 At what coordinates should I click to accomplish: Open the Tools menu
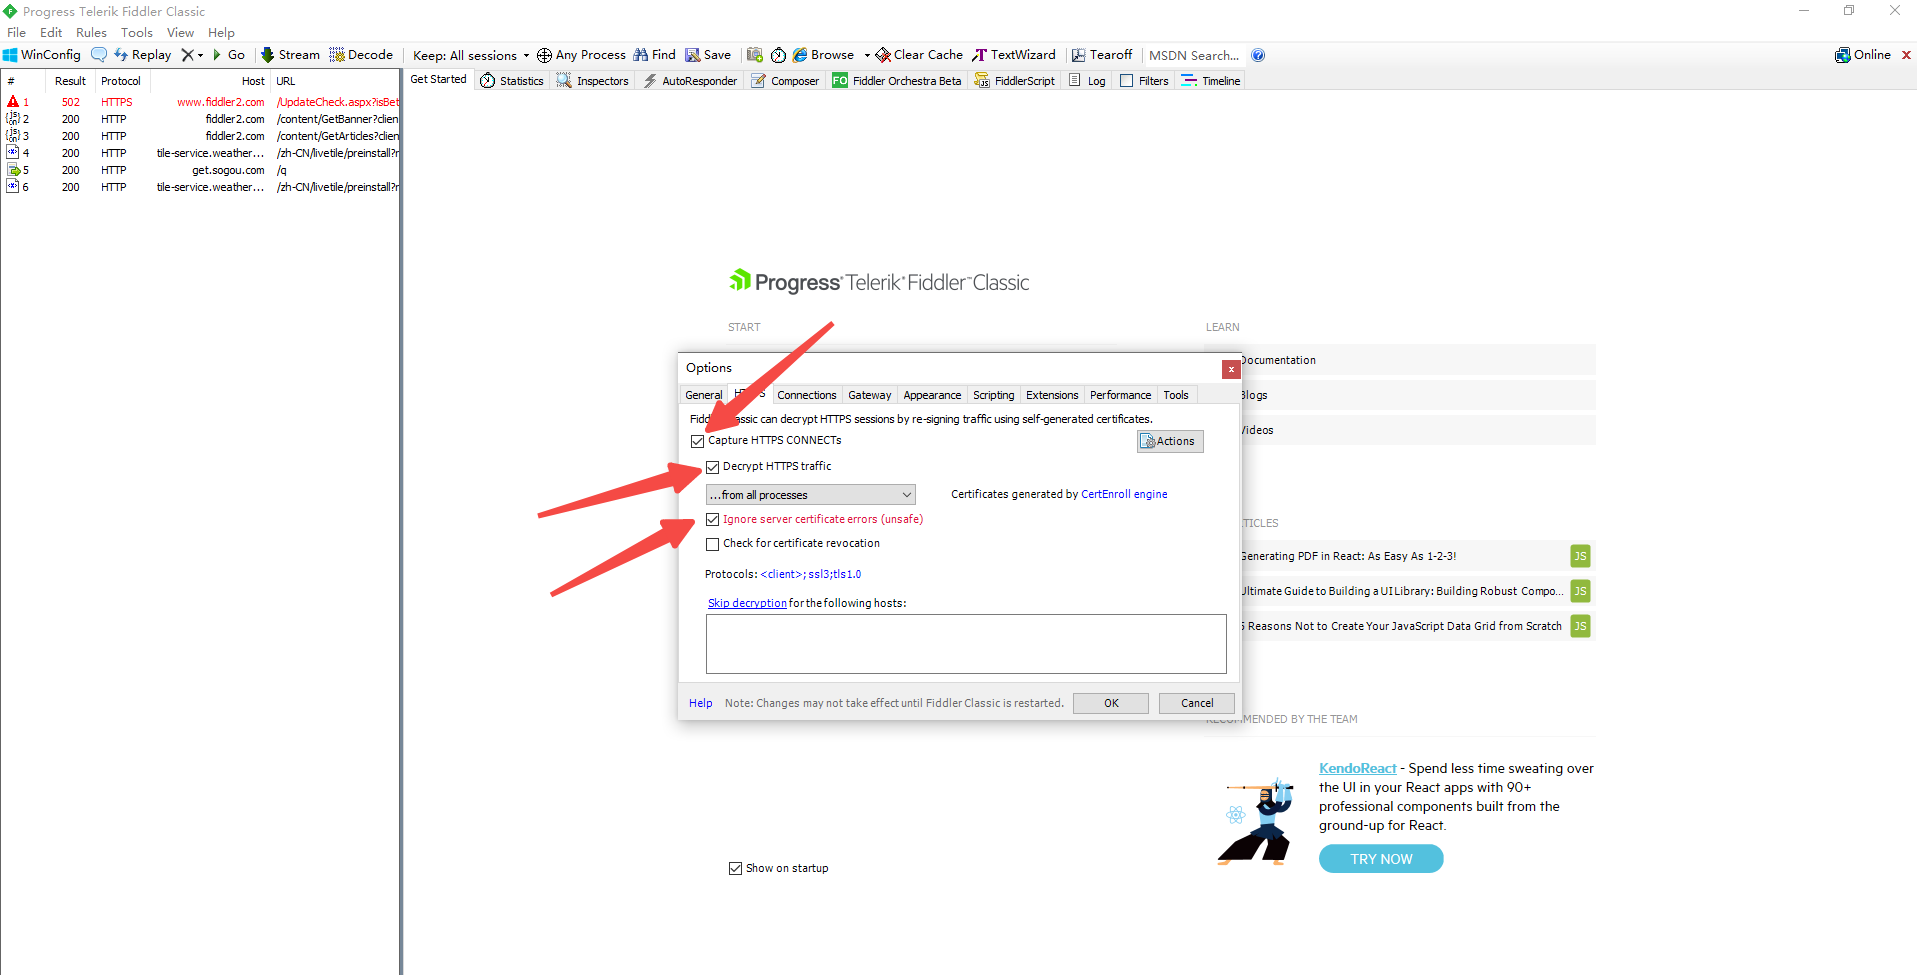(137, 33)
